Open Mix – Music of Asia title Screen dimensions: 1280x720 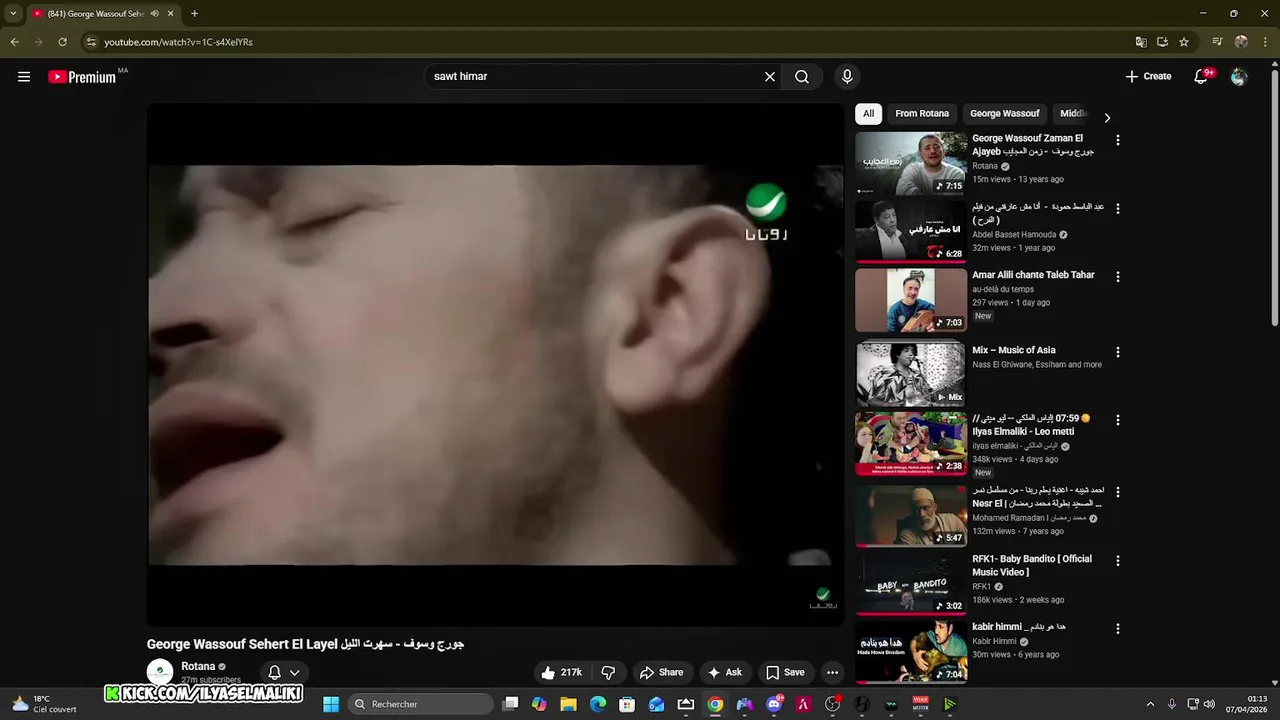(1014, 351)
